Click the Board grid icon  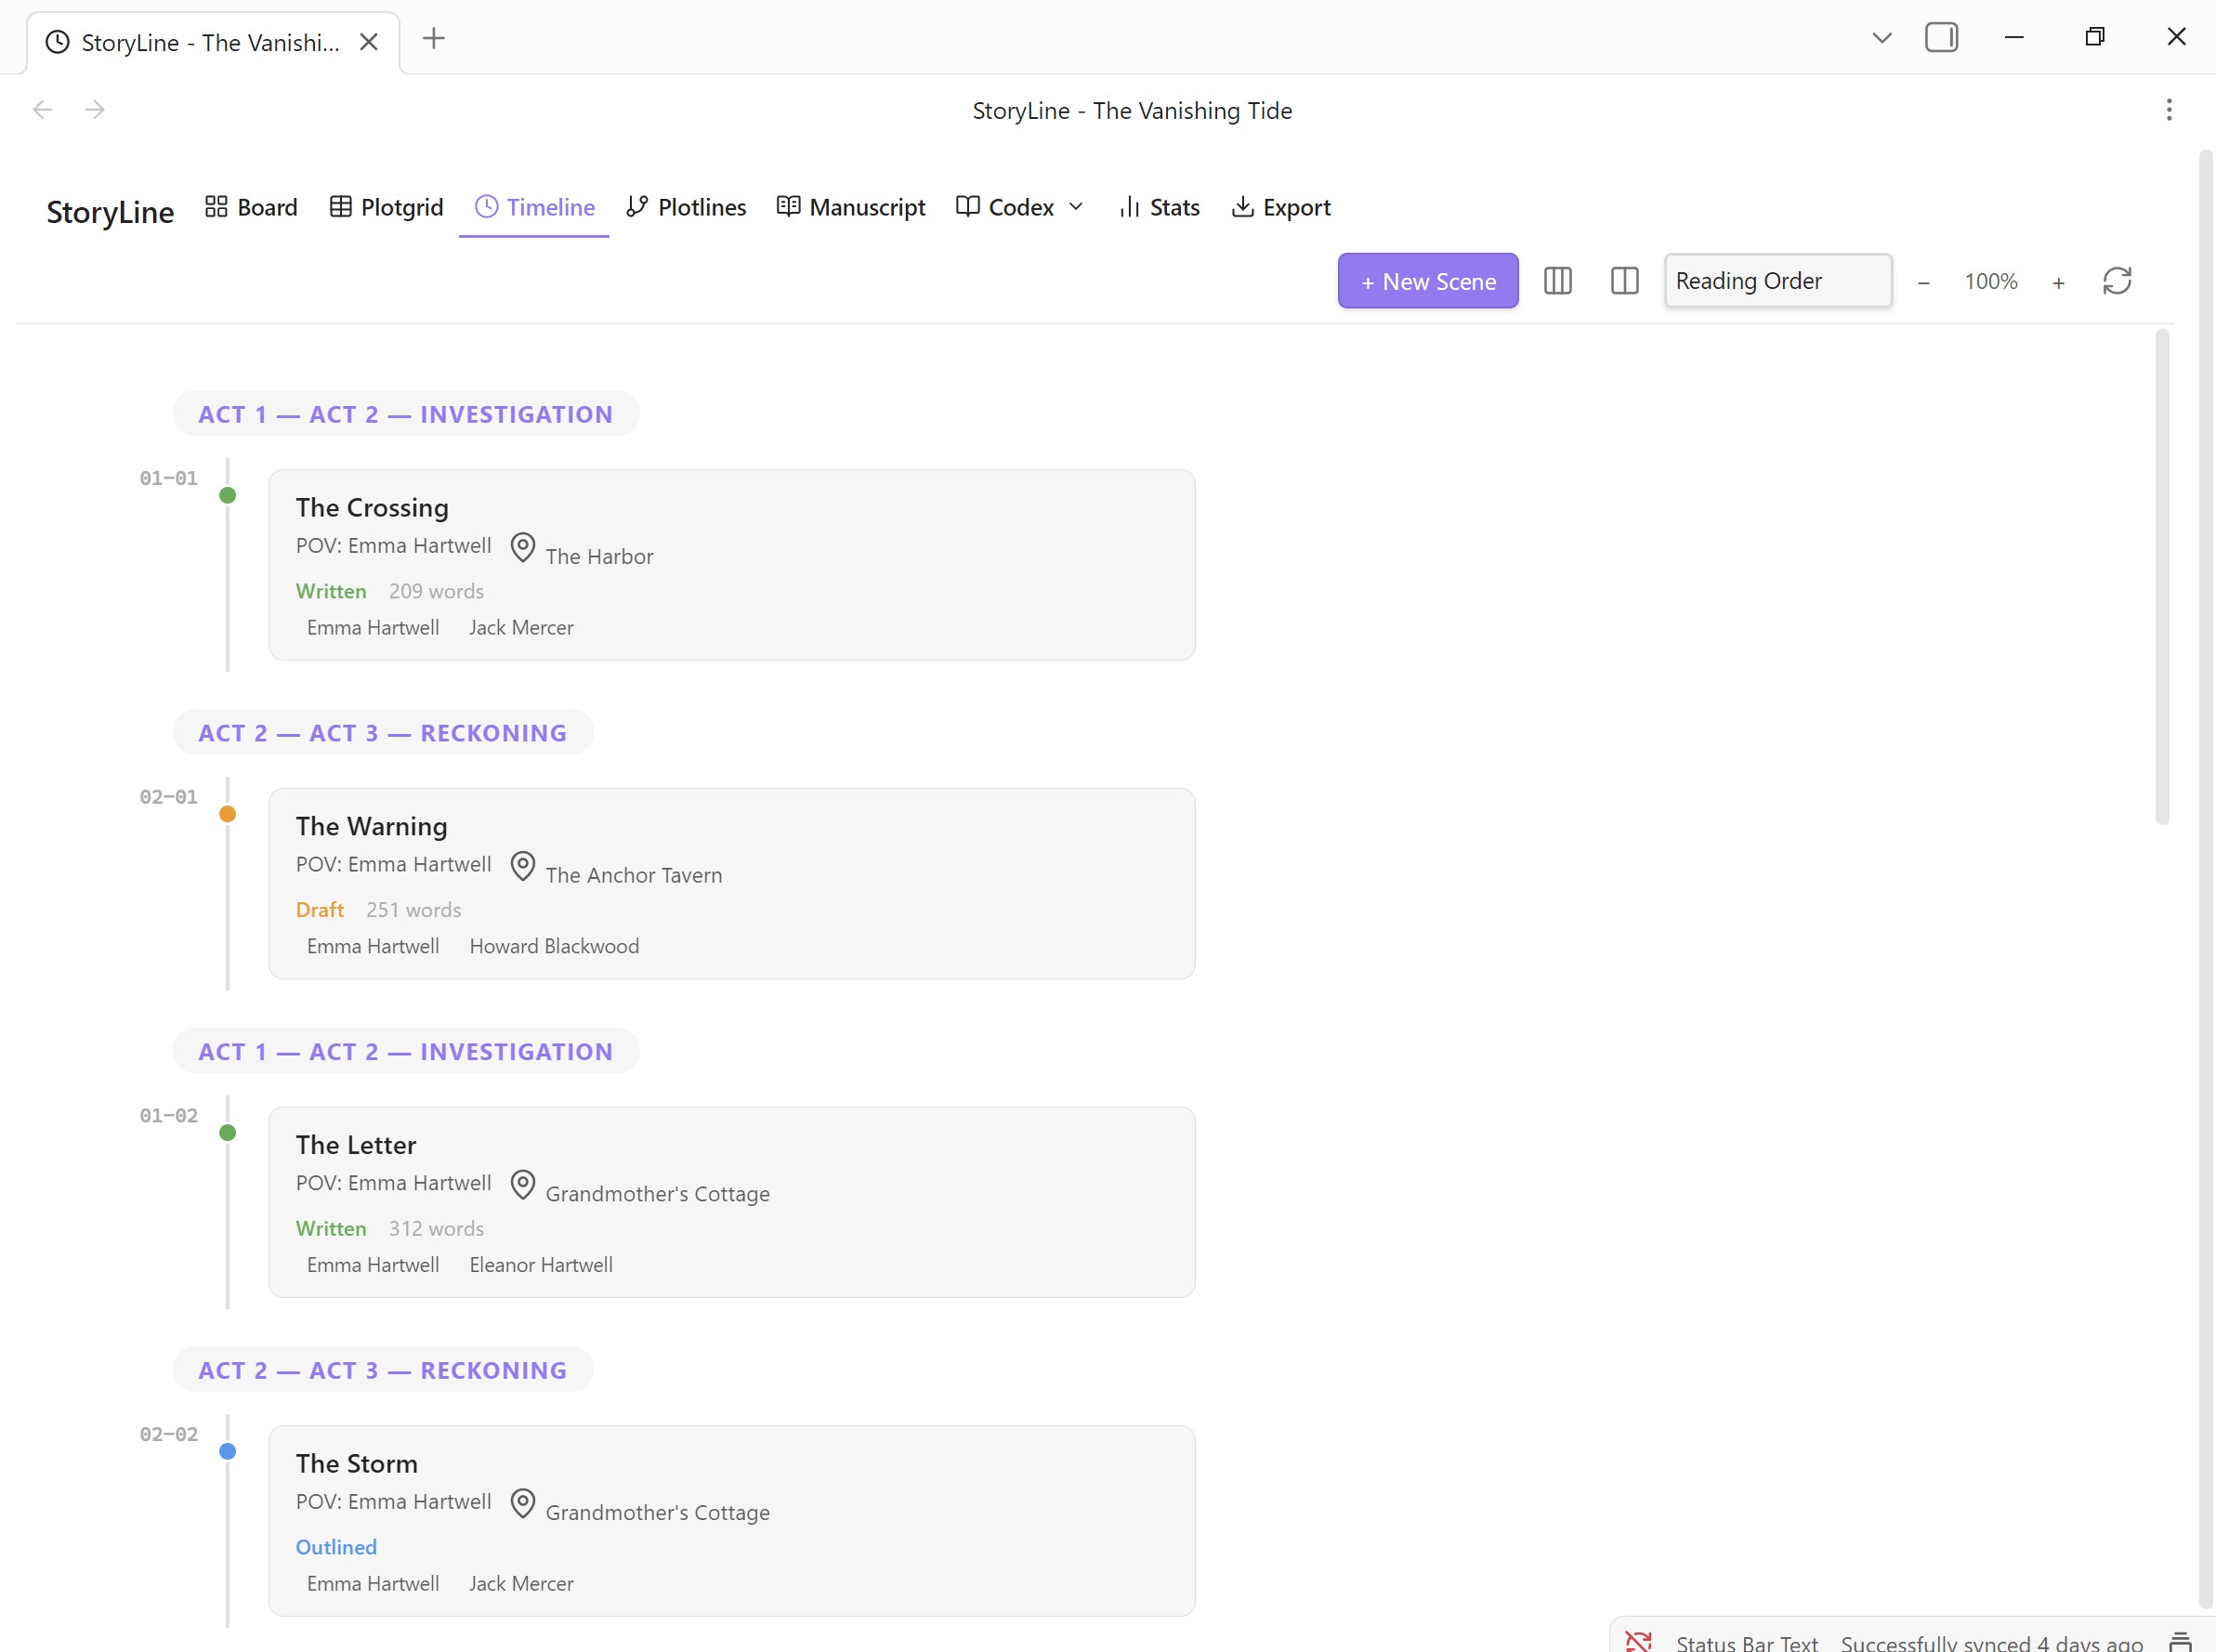click(x=216, y=207)
